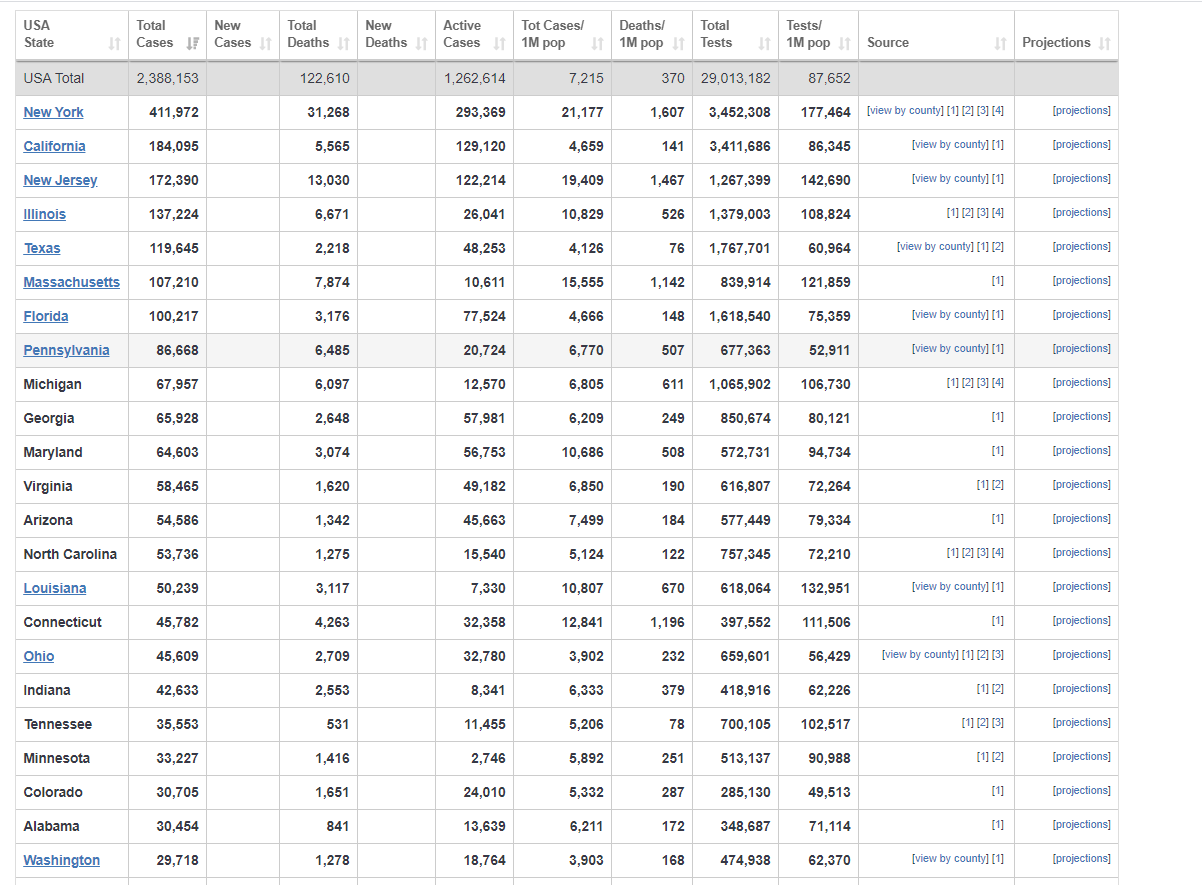Image resolution: width=1202 pixels, height=885 pixels.
Task: Click the Tests/1M pop column header text
Action: tap(807, 34)
